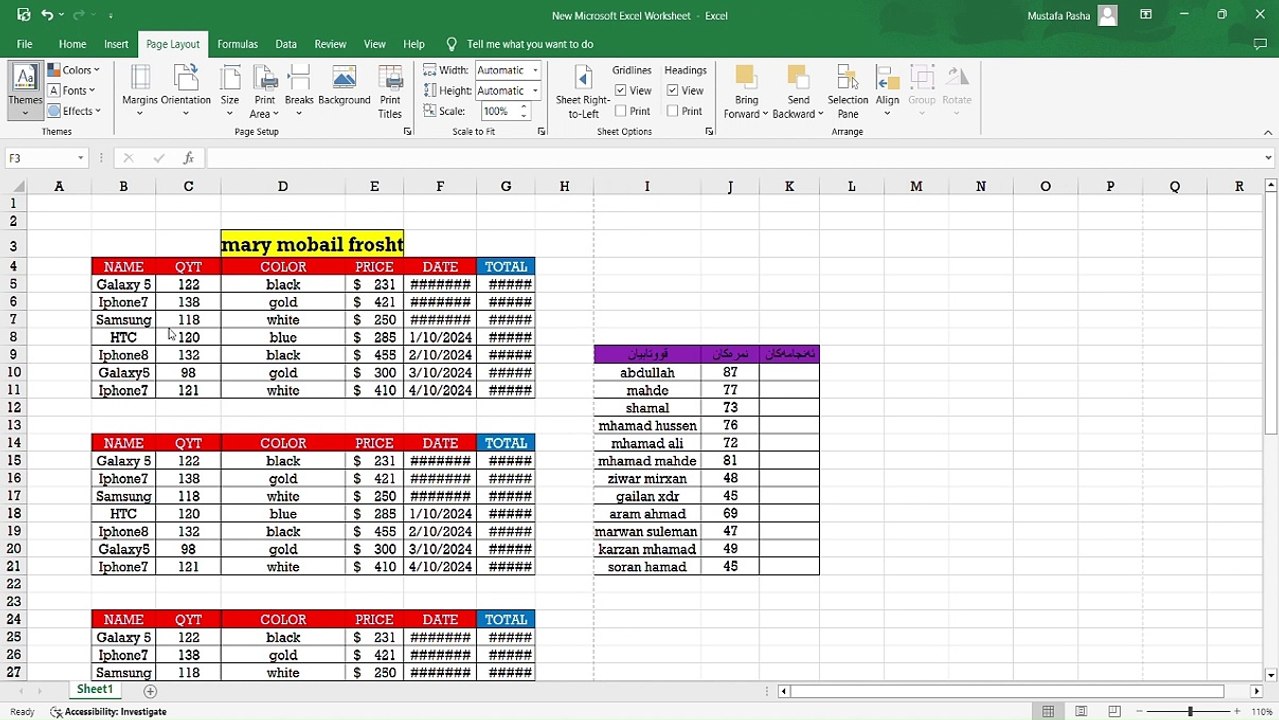
Task: Open the Width Automatic dropdown
Action: [535, 70]
